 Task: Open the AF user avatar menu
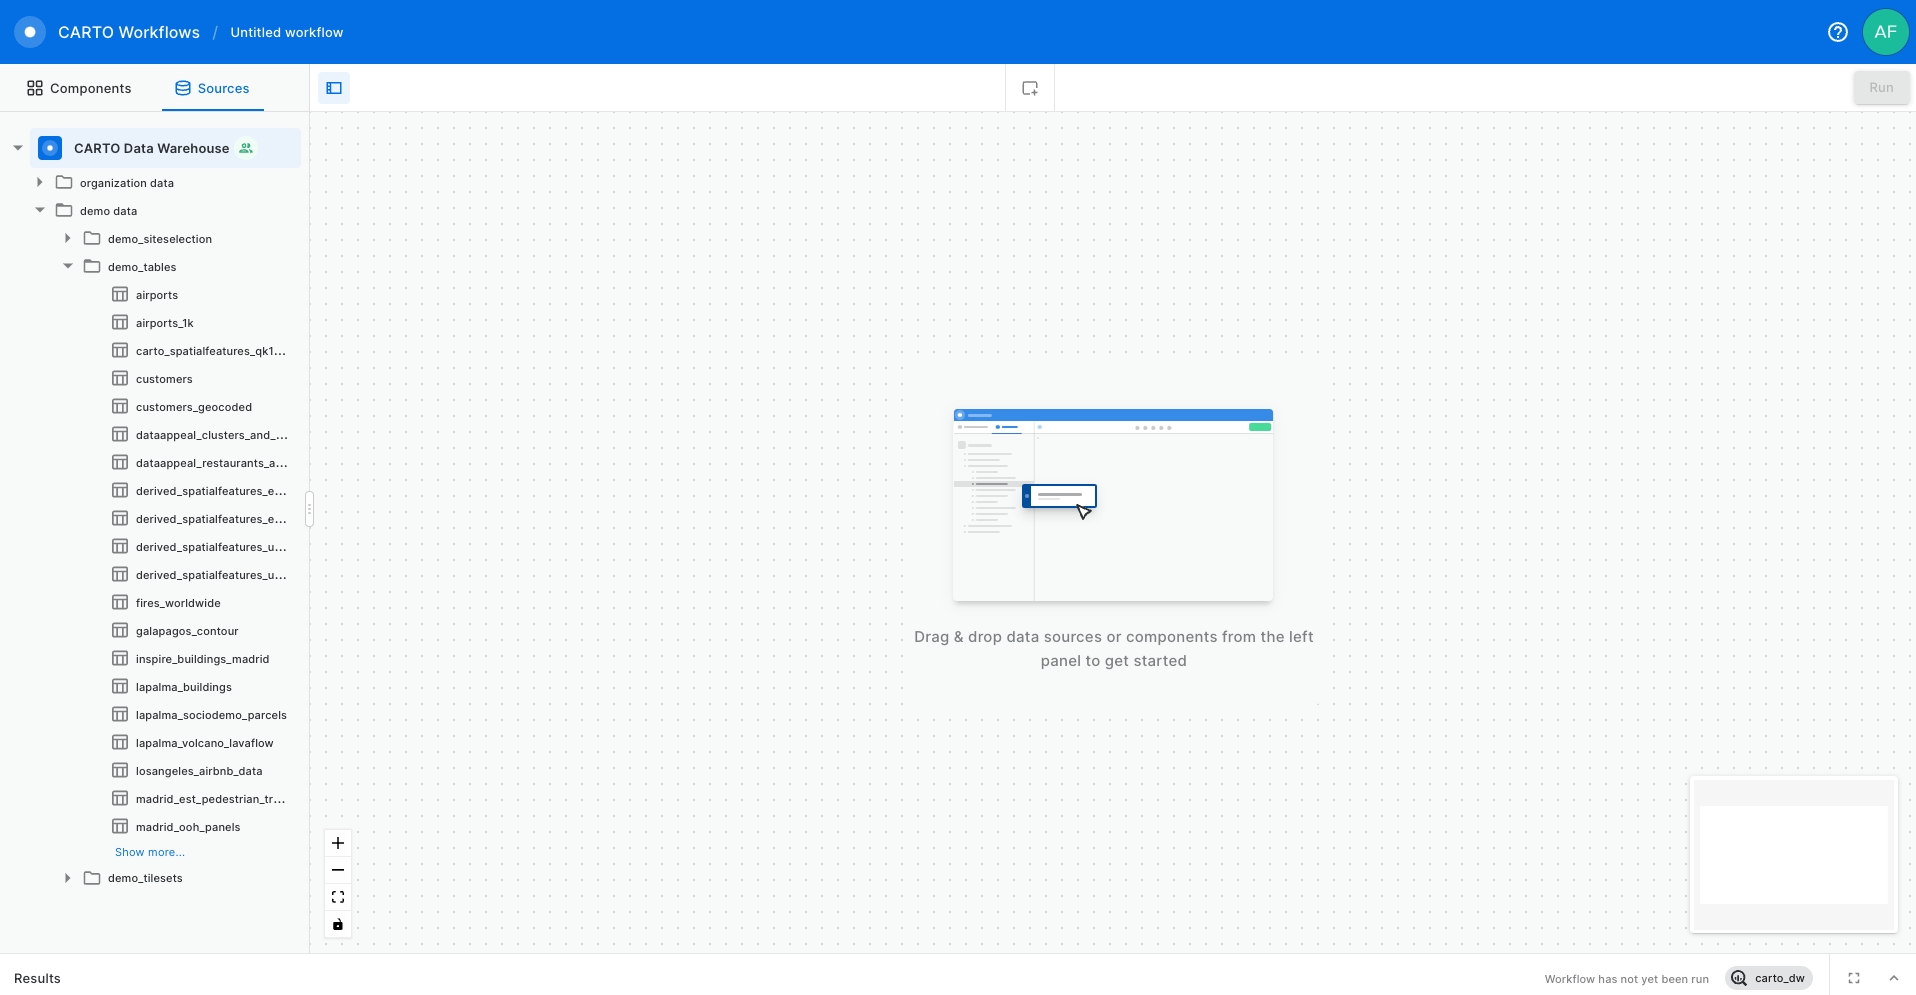[x=1886, y=32]
